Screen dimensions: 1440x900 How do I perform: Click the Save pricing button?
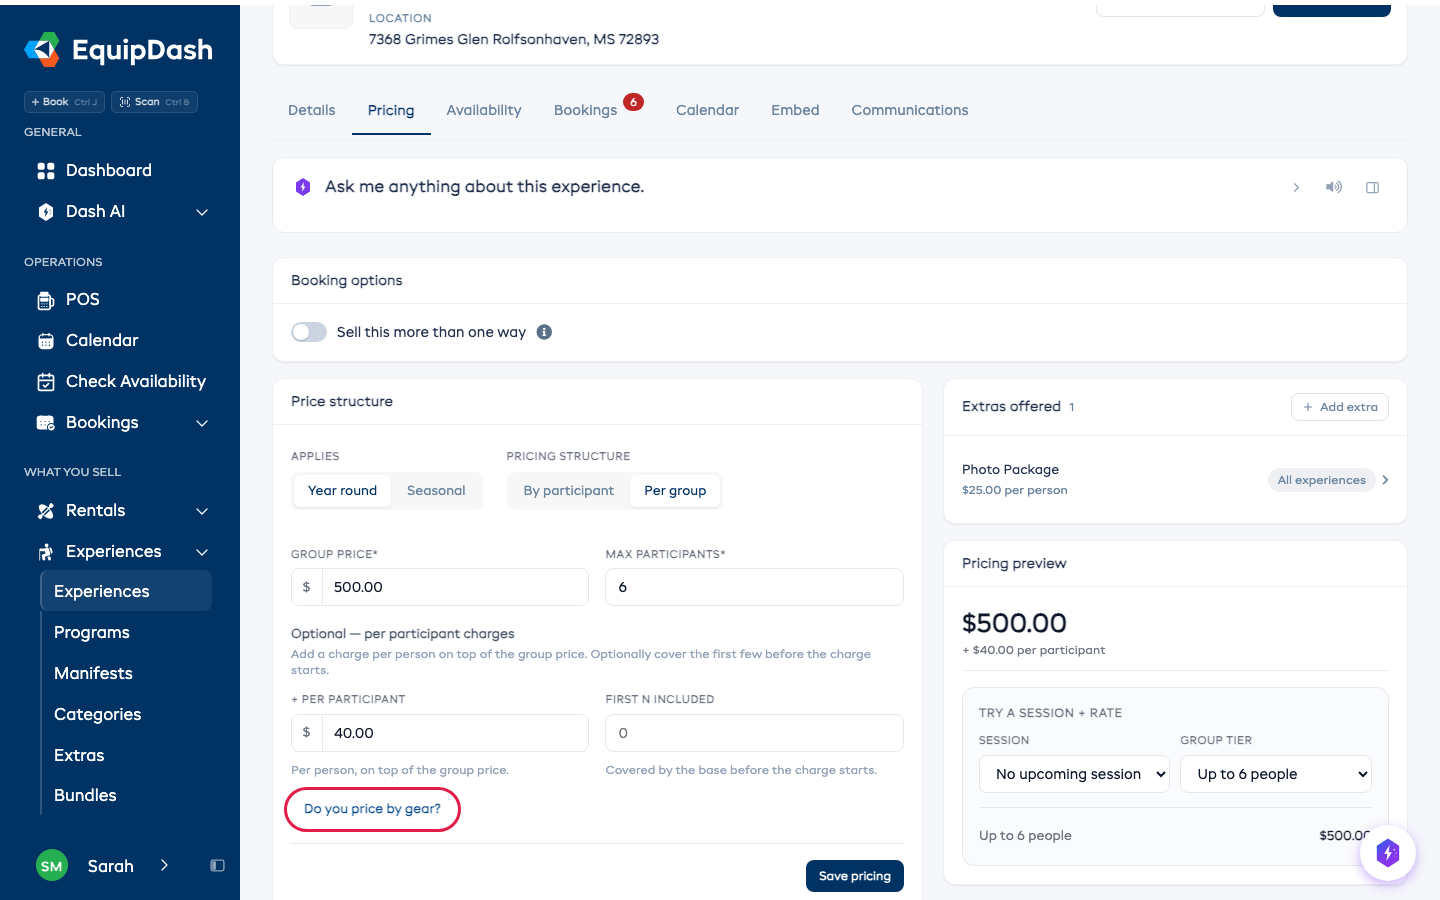855,876
